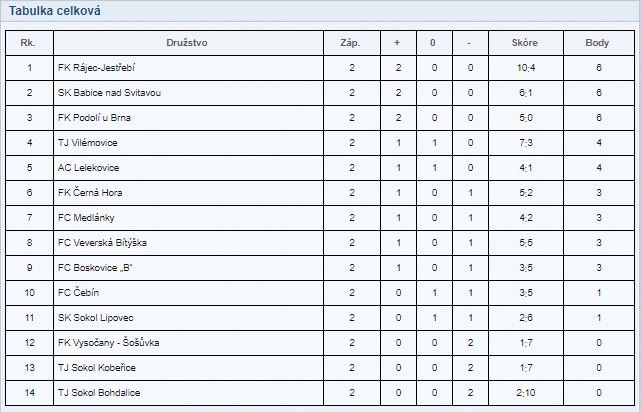Screen dimensions: 641x412
Task: Choose FK Černá Hora entry
Action: [90, 193]
